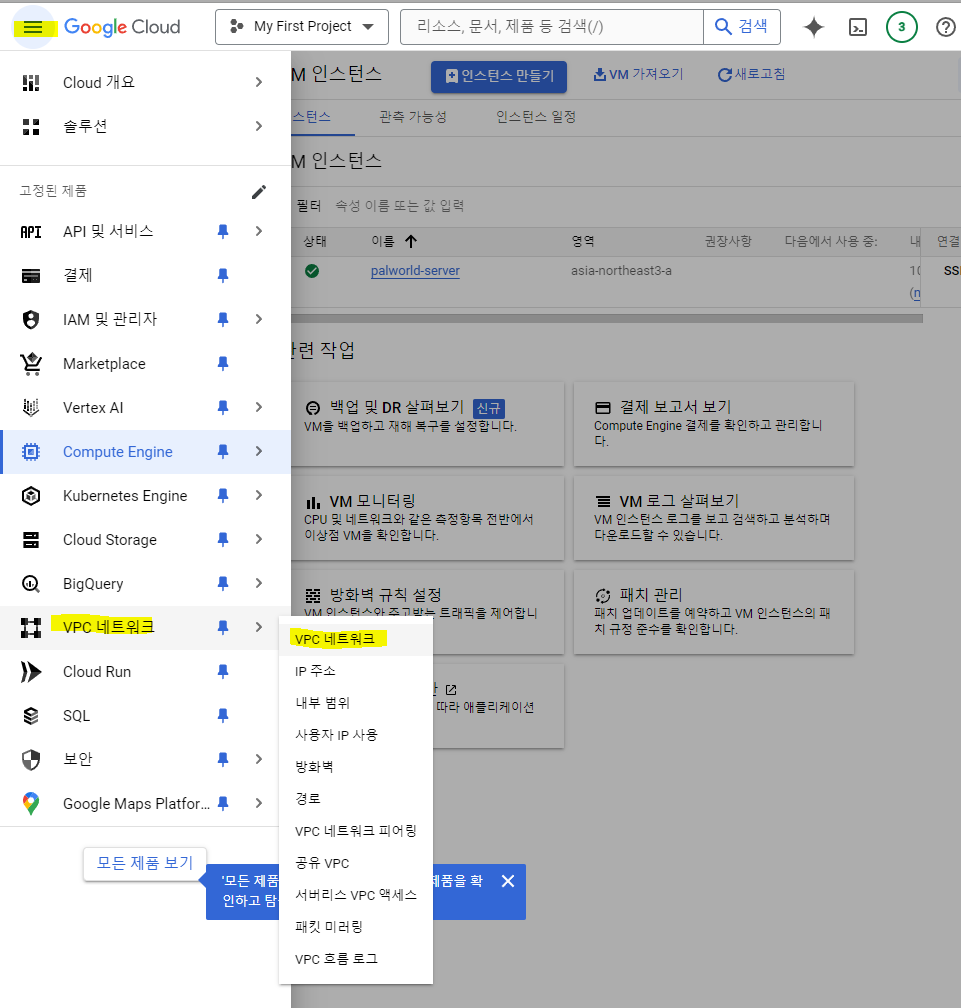
Task: Click the 결제 credit card icon
Action: coord(31,276)
